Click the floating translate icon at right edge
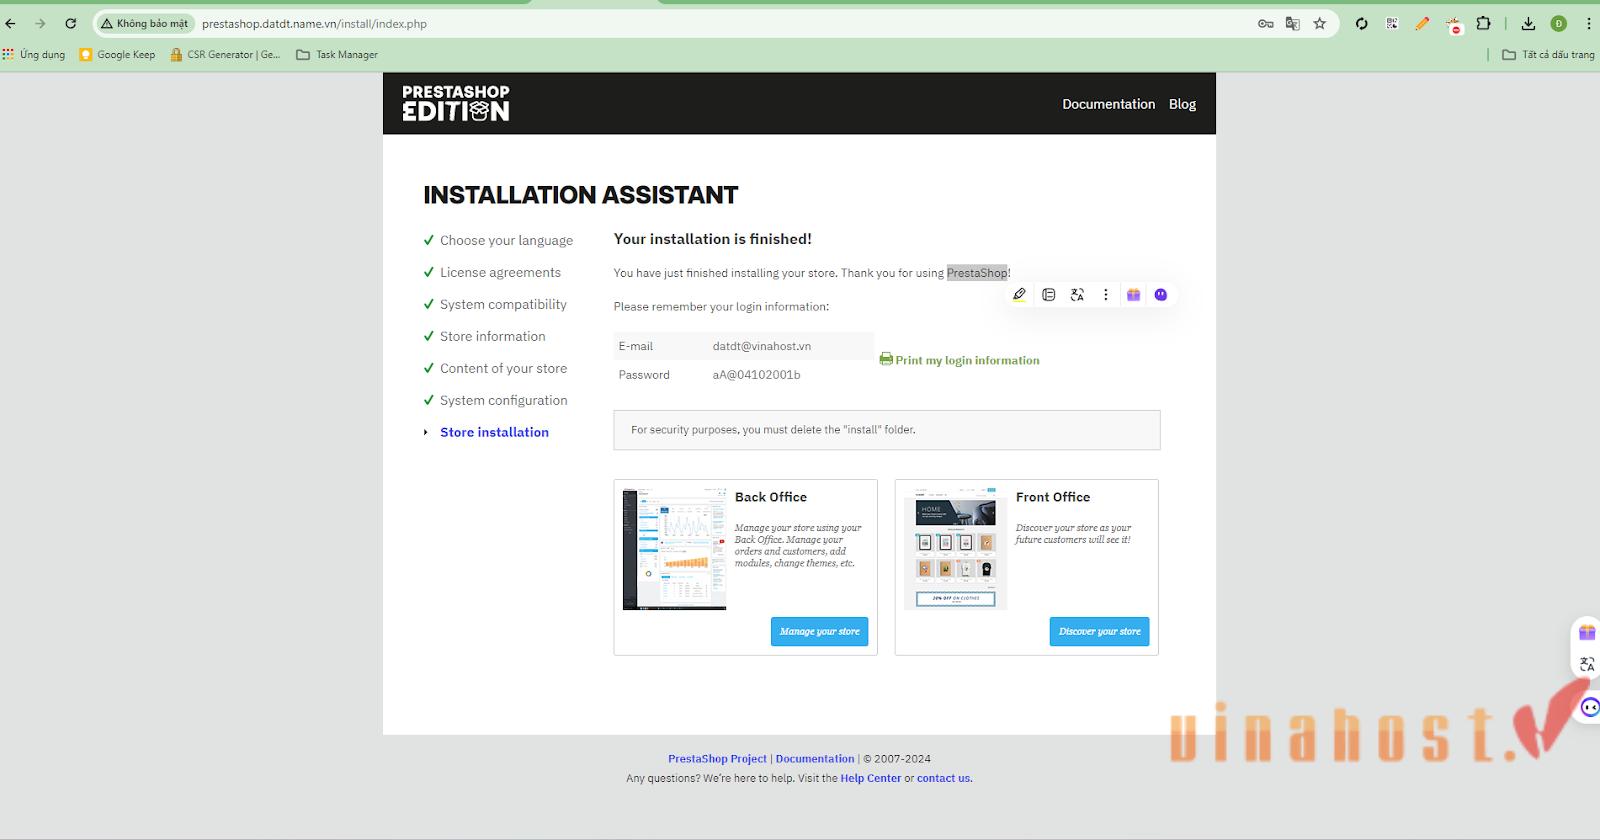The width and height of the screenshot is (1600, 840). [x=1587, y=664]
